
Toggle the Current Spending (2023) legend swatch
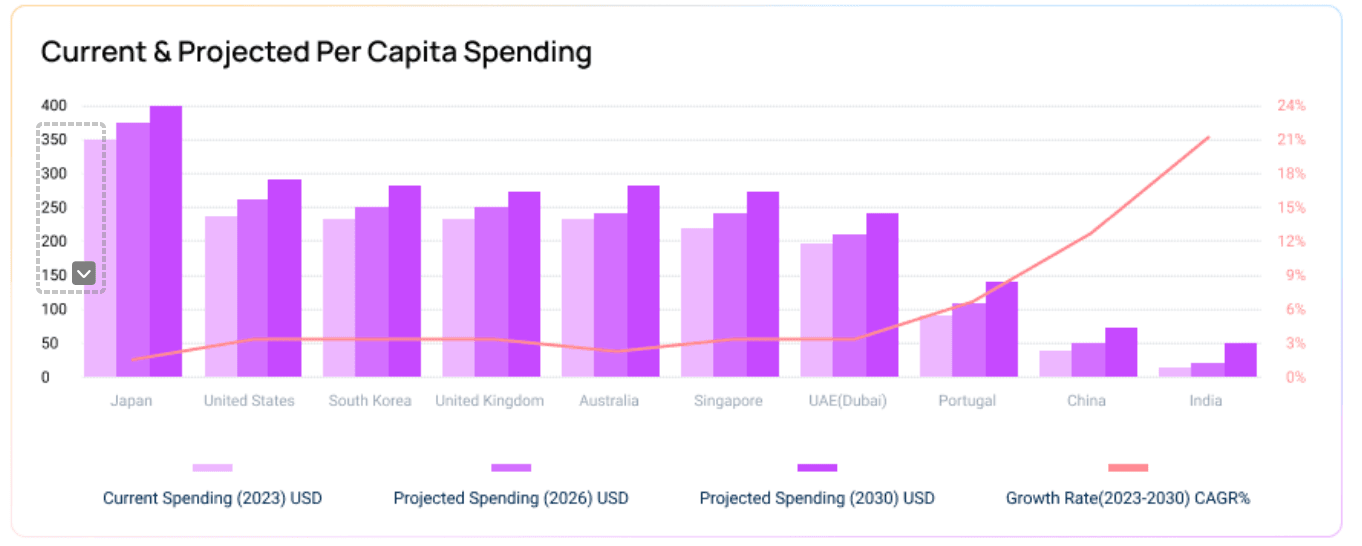[x=212, y=467]
